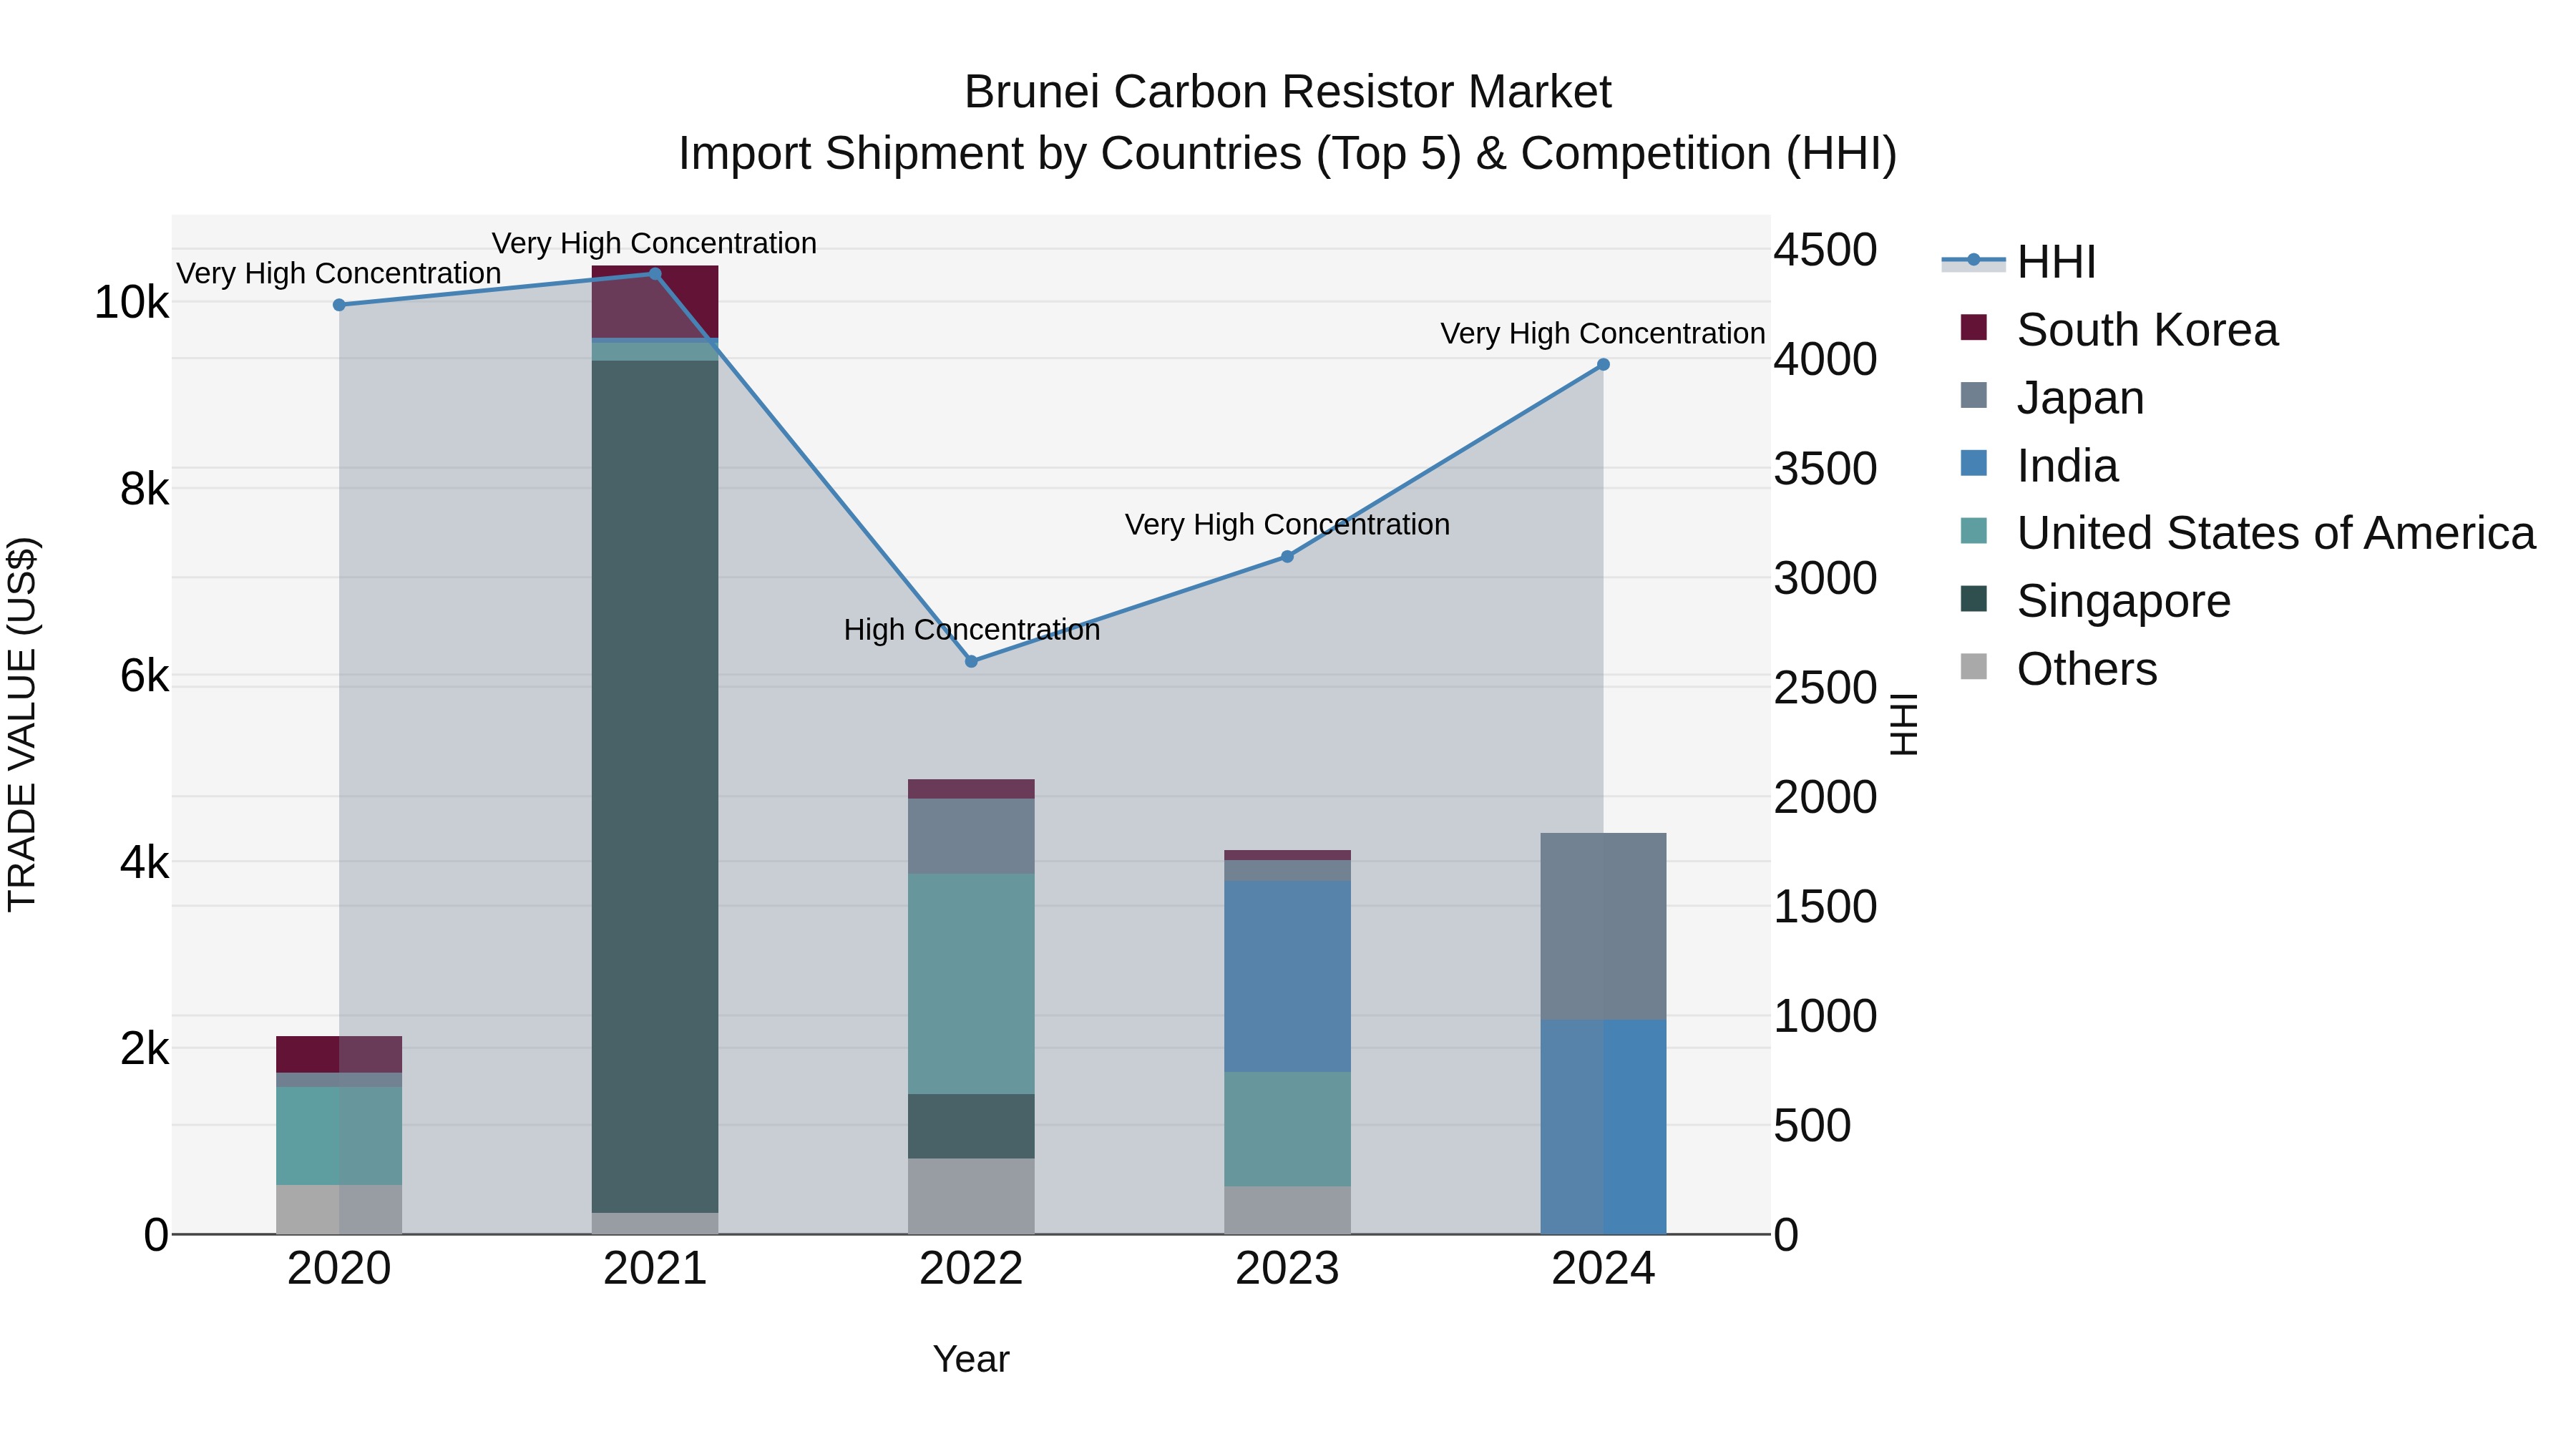
Task: Click the Others segment of 2022 bar
Action: [x=971, y=1197]
